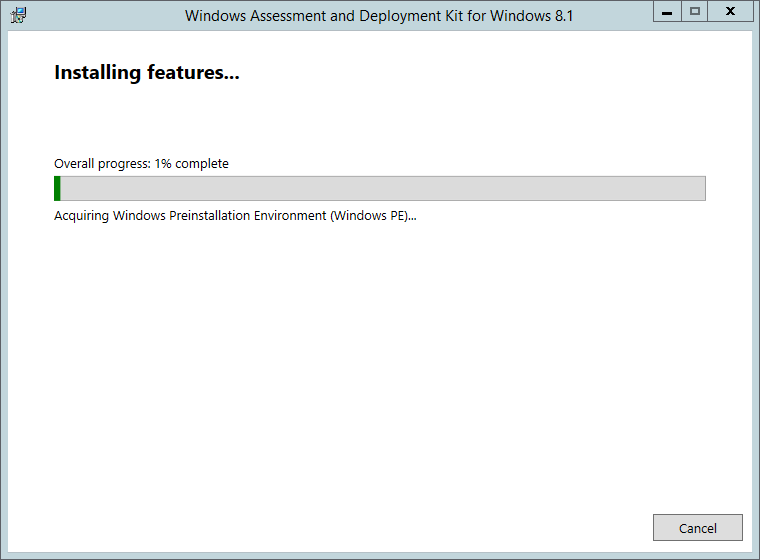
Task: Click the "1% complete" percentage text
Action: point(191,163)
